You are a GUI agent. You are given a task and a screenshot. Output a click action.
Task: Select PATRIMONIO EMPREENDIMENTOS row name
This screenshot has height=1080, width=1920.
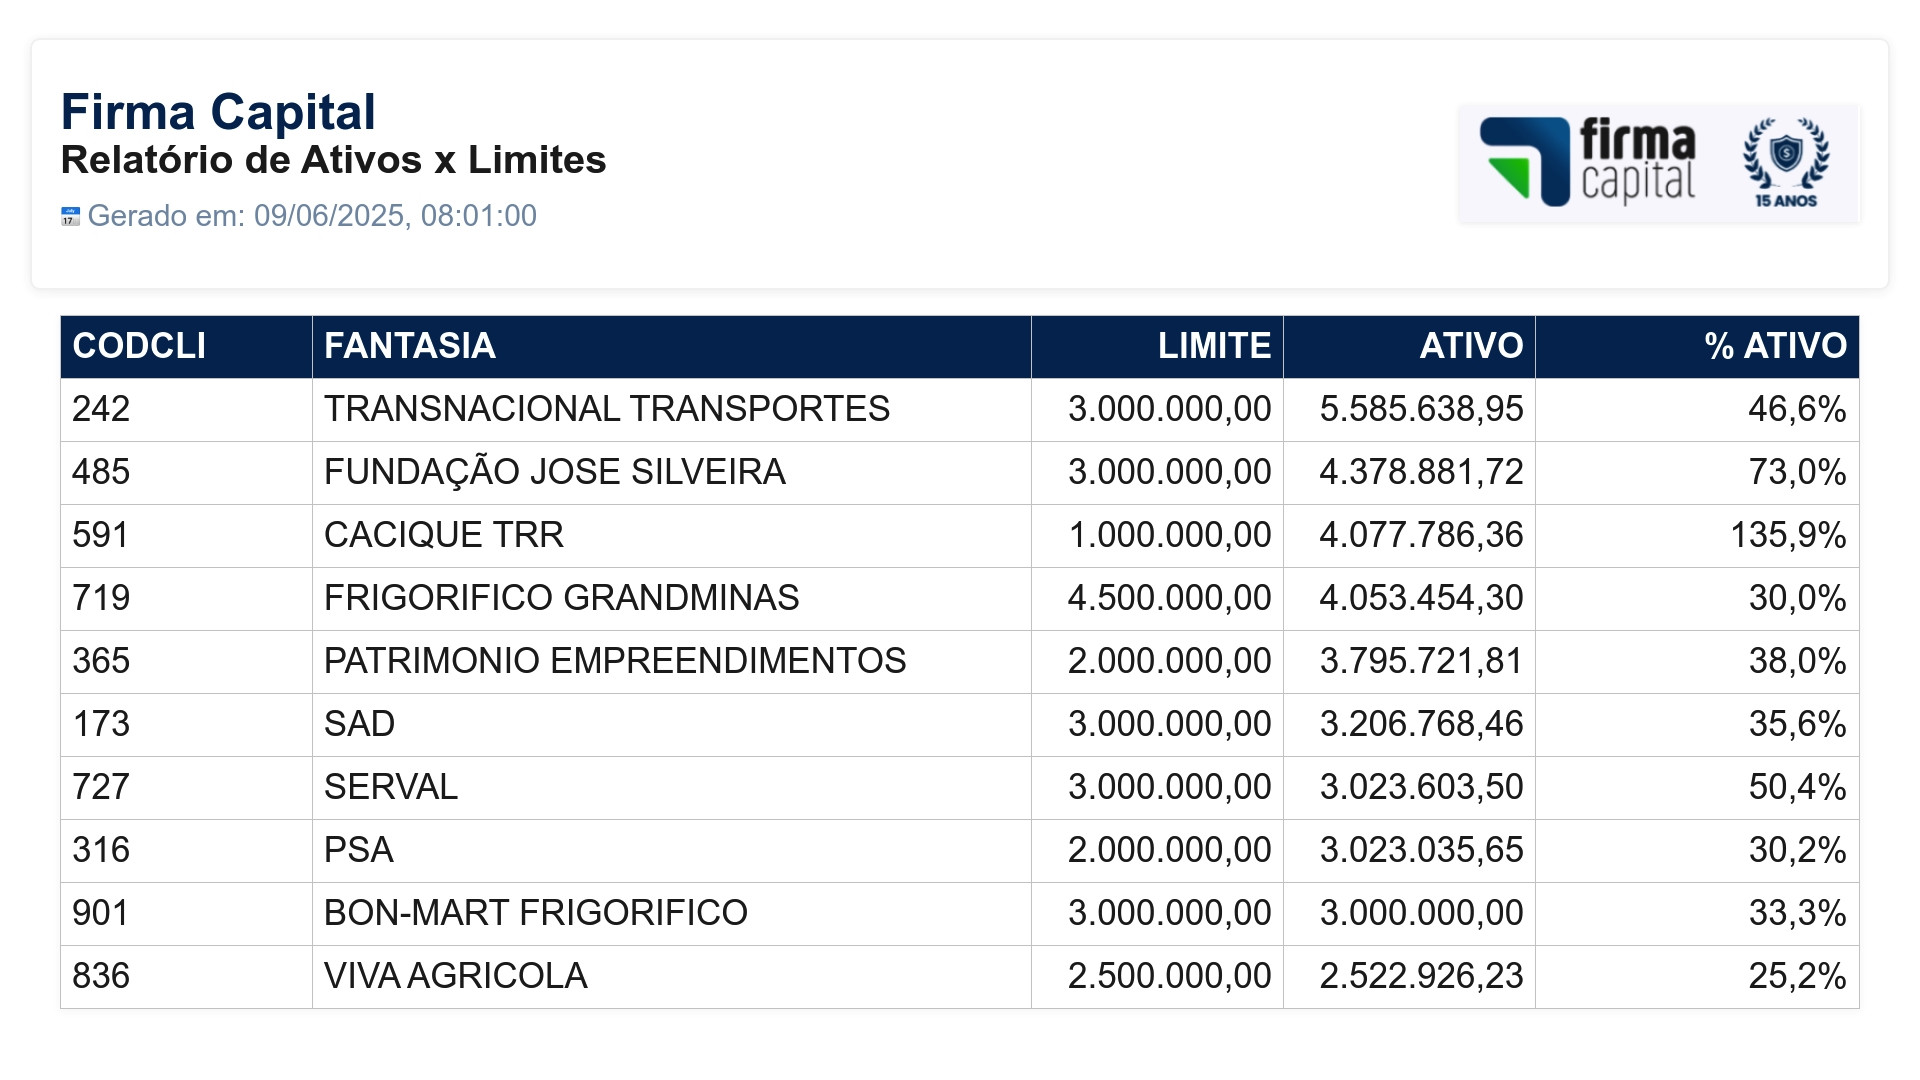click(x=615, y=661)
